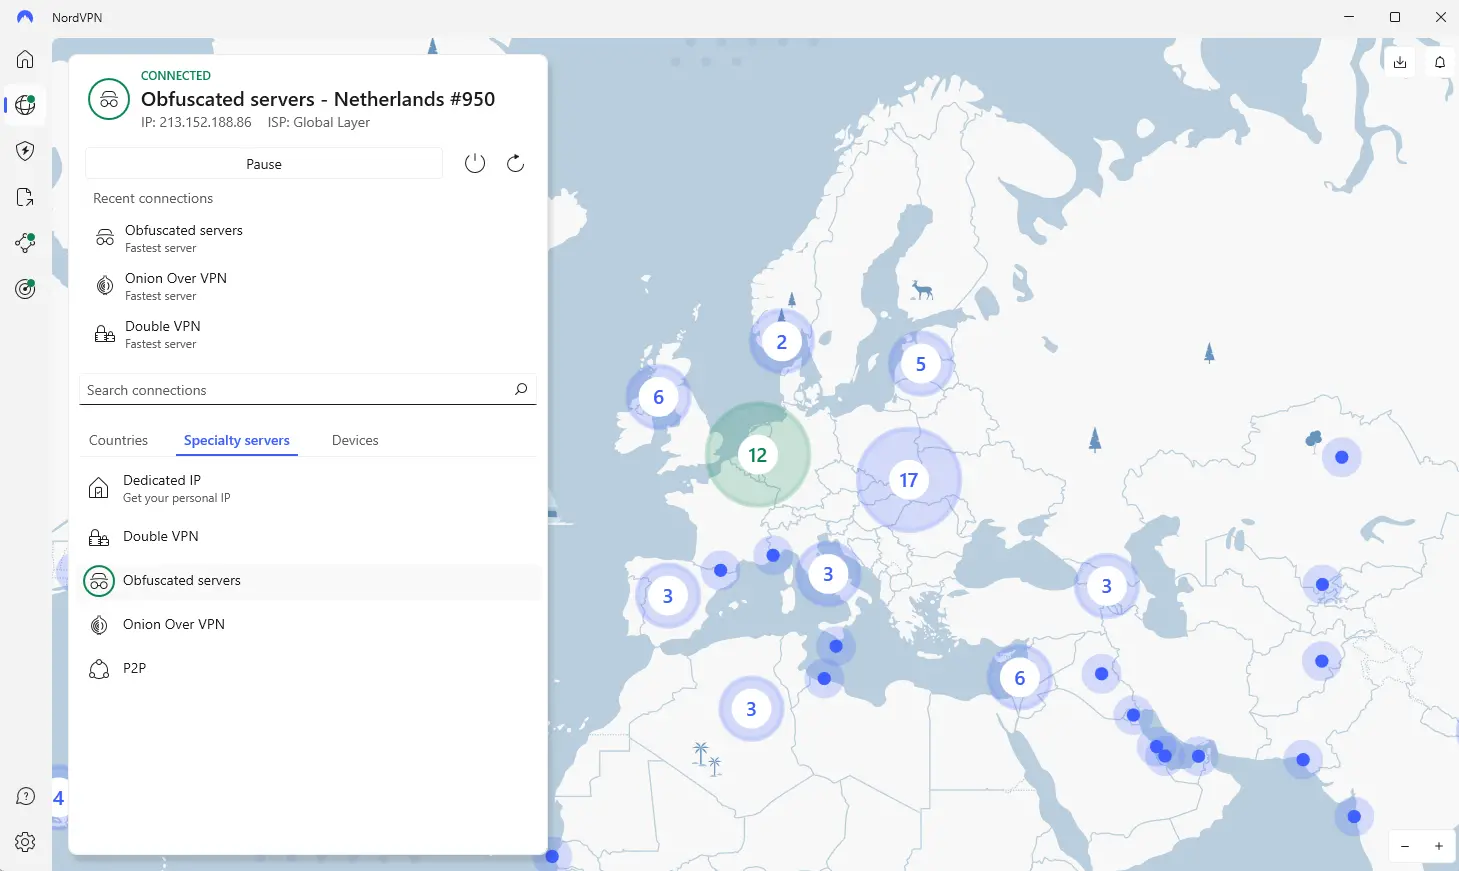Viewport: 1459px width, 871px height.
Task: Open the Devices tab
Action: point(354,440)
